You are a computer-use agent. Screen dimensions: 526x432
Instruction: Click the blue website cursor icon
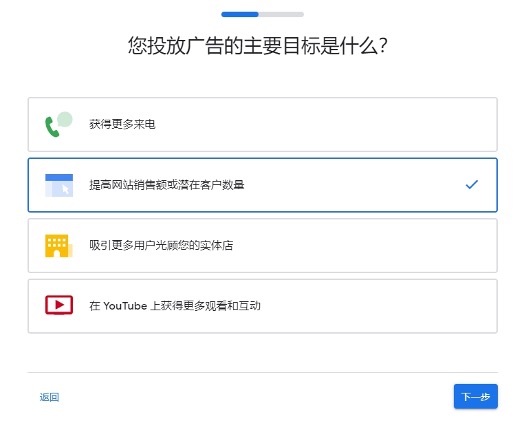pos(59,185)
